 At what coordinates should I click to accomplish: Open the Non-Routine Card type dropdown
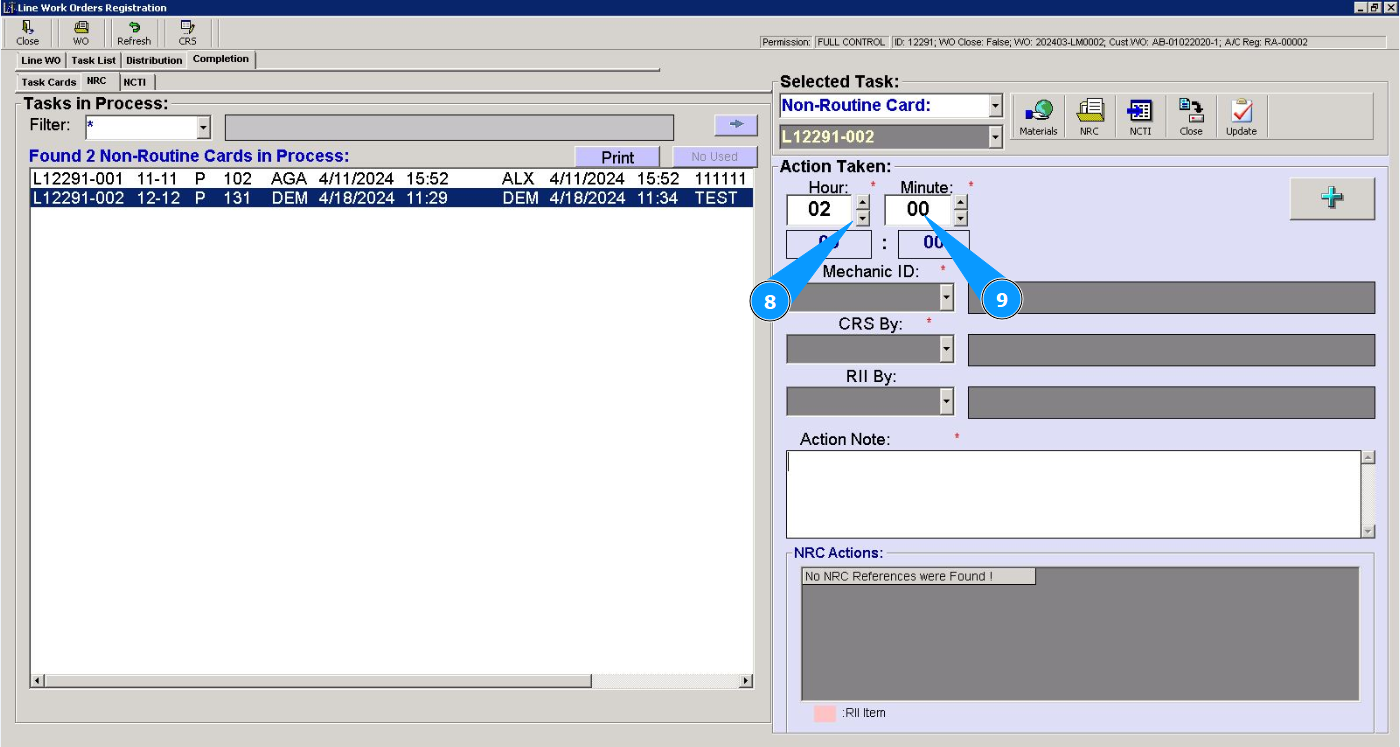point(995,106)
